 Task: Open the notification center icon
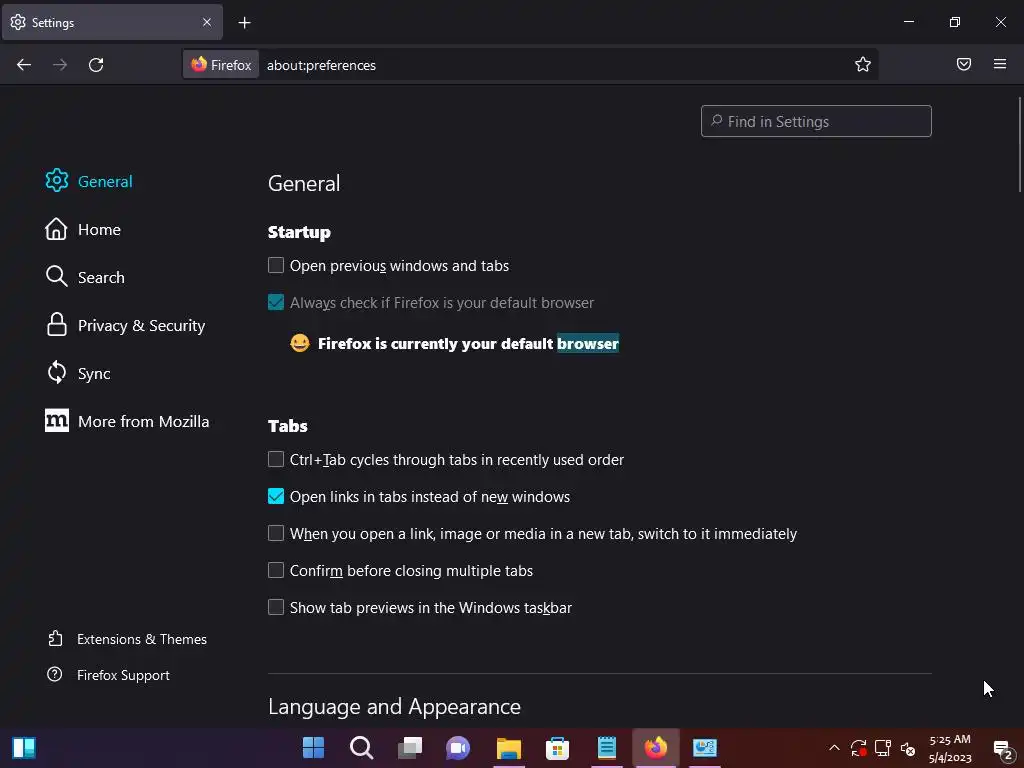(1003, 749)
